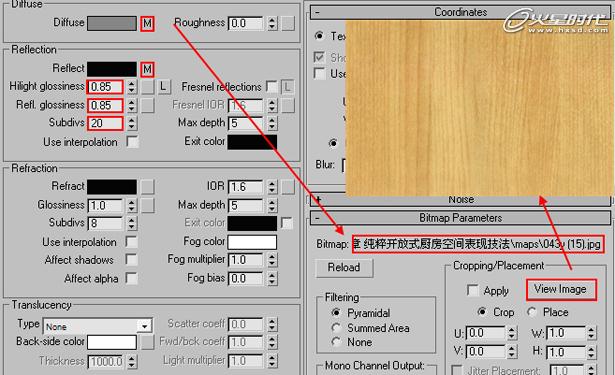Select the Crop radio button

[482, 312]
